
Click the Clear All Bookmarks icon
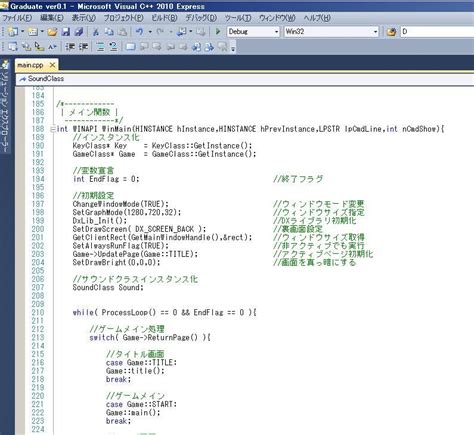pos(223,47)
